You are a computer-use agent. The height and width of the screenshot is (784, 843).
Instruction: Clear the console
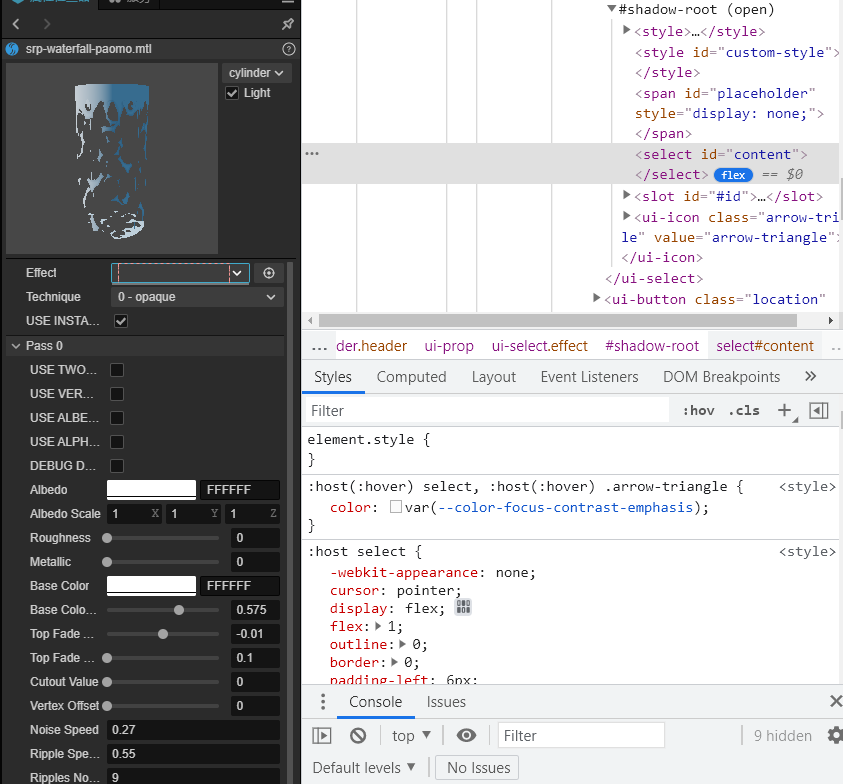coord(358,736)
